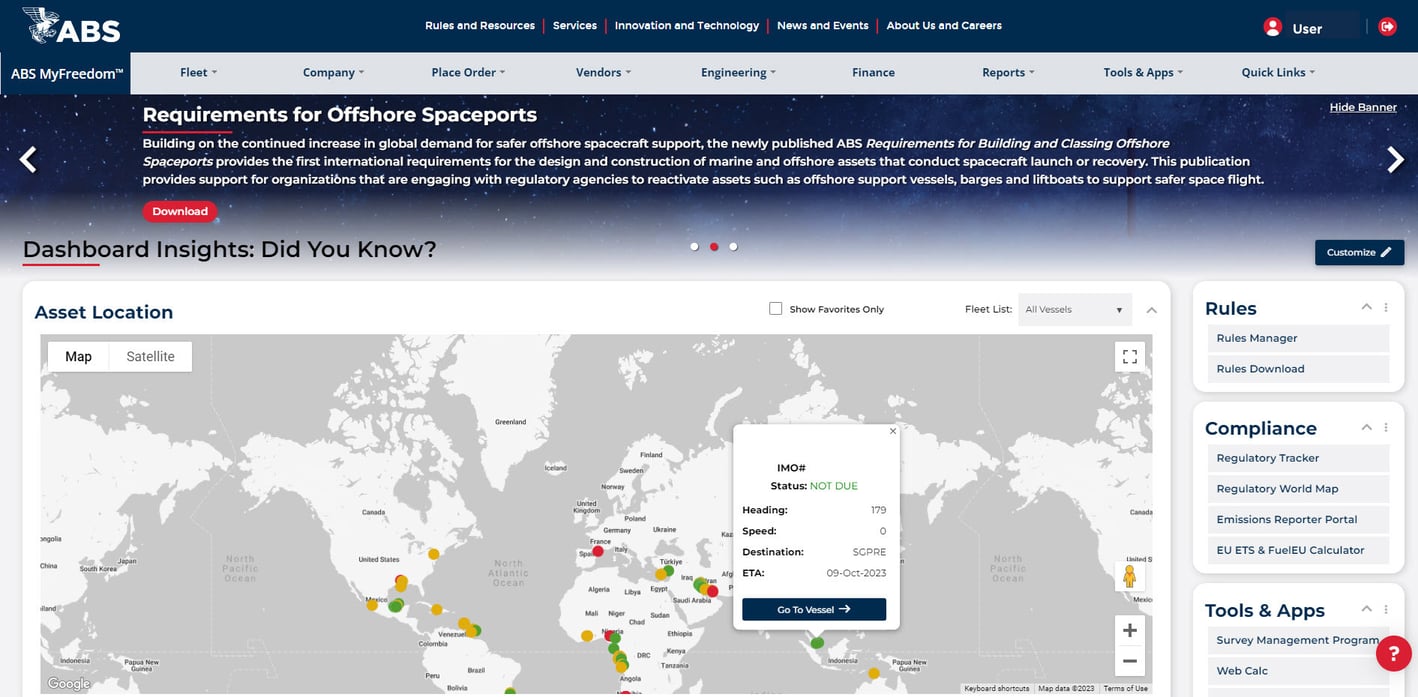The image size is (1418, 697).
Task: Open Emissions Reporter Portal link
Action: click(1298, 520)
